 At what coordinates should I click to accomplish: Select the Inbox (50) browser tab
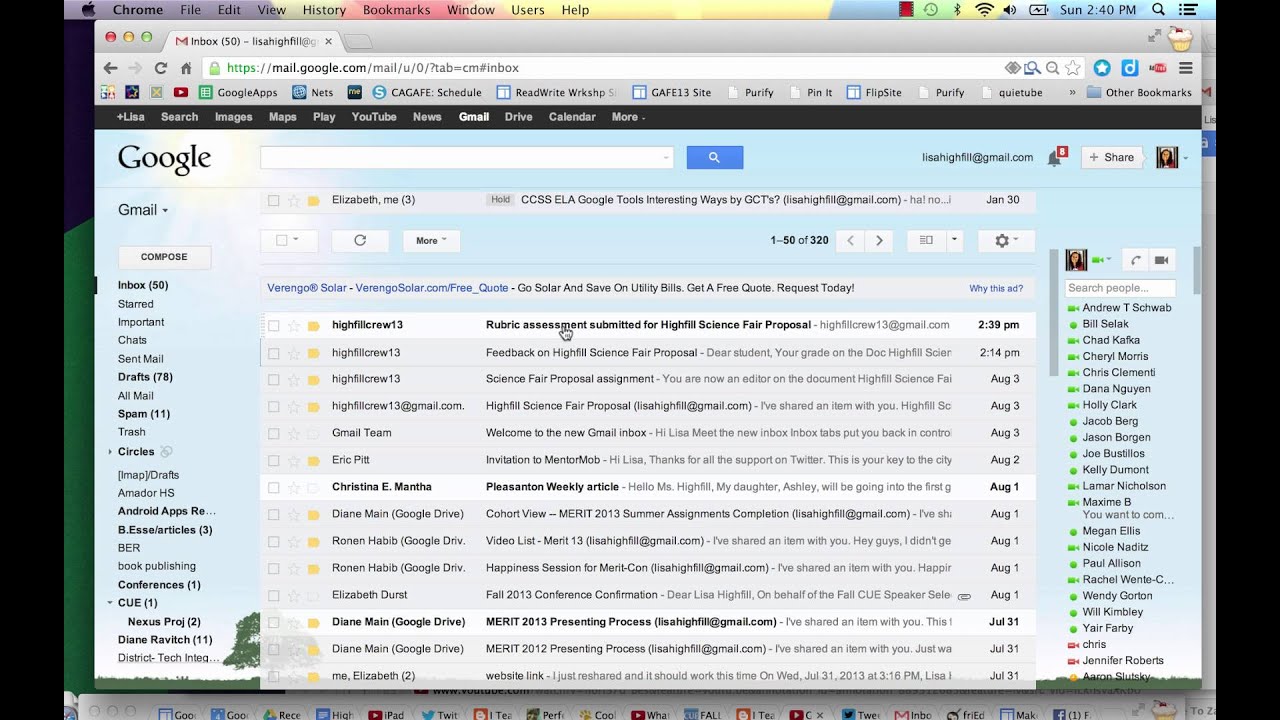point(254,41)
